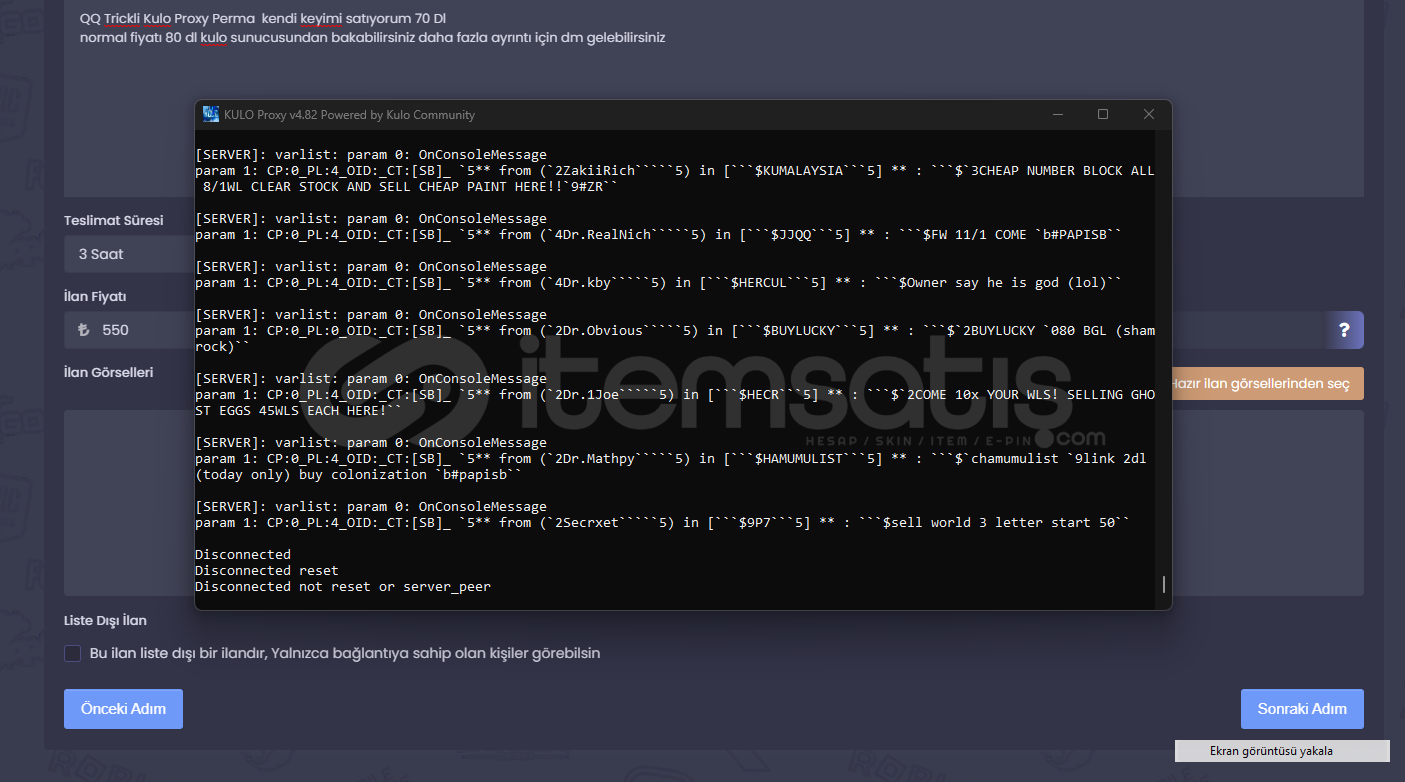
Task: Open the Teslimat Süresi dropdown showing 3 Saat
Action: pos(129,254)
